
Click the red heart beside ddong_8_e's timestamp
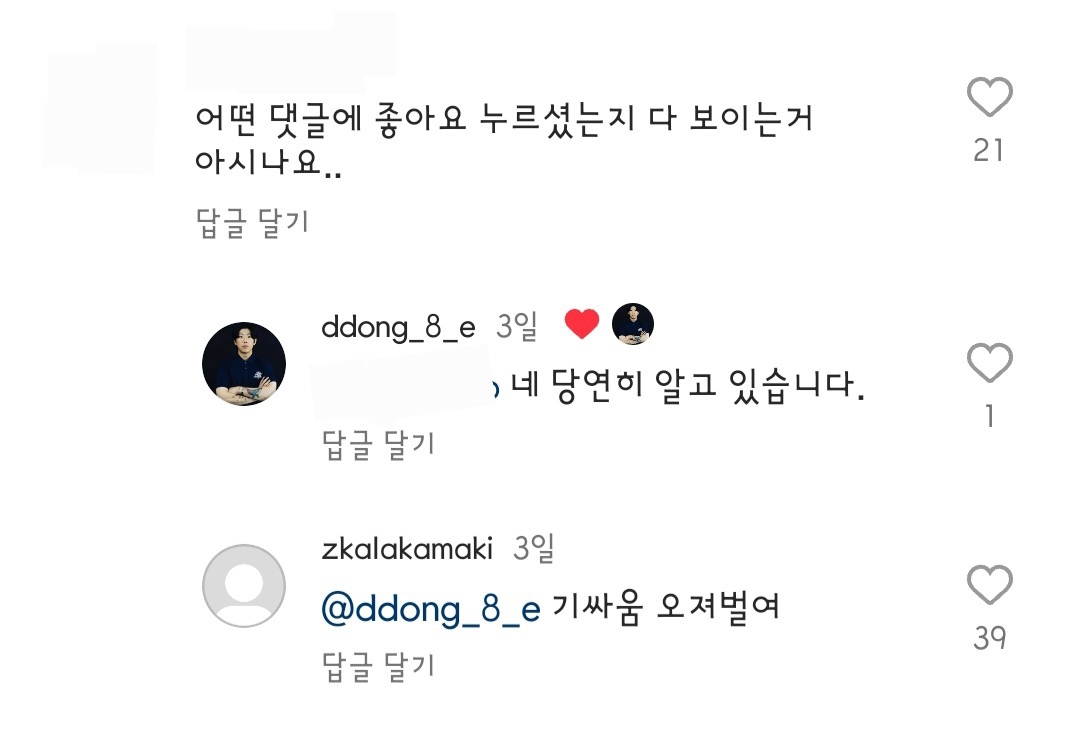[x=582, y=323]
